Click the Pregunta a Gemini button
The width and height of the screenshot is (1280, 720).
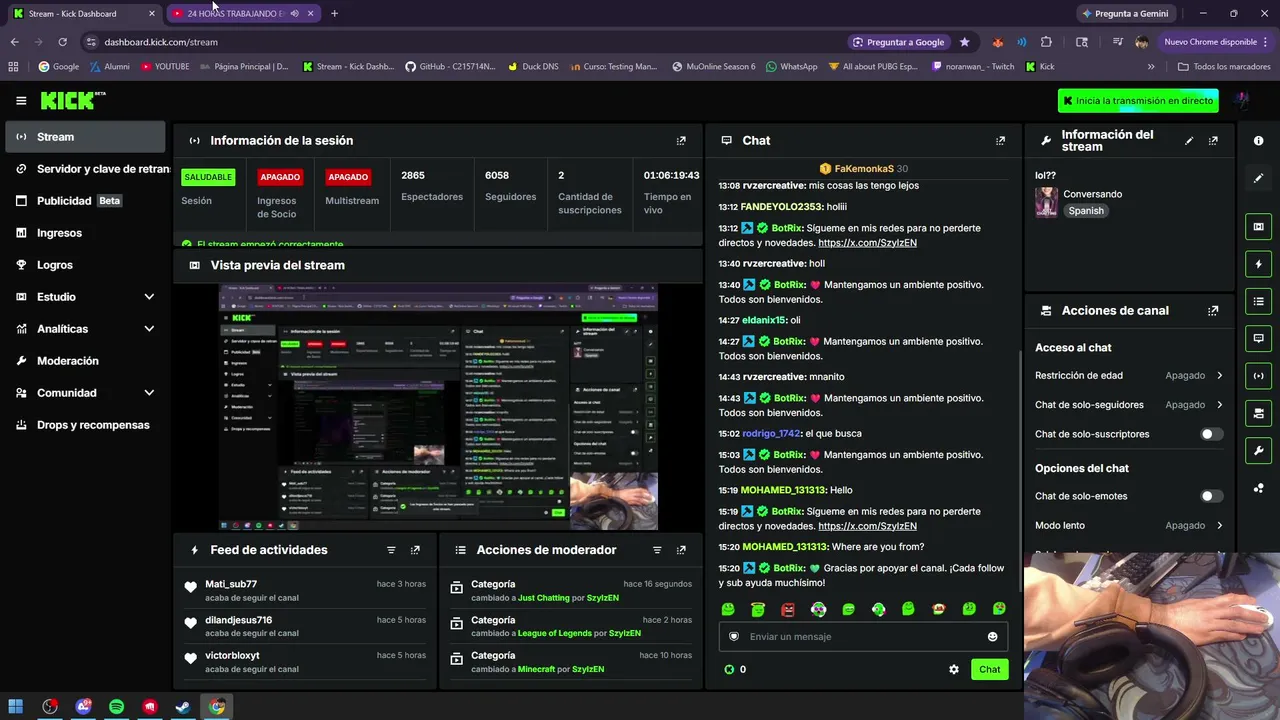1125,14
